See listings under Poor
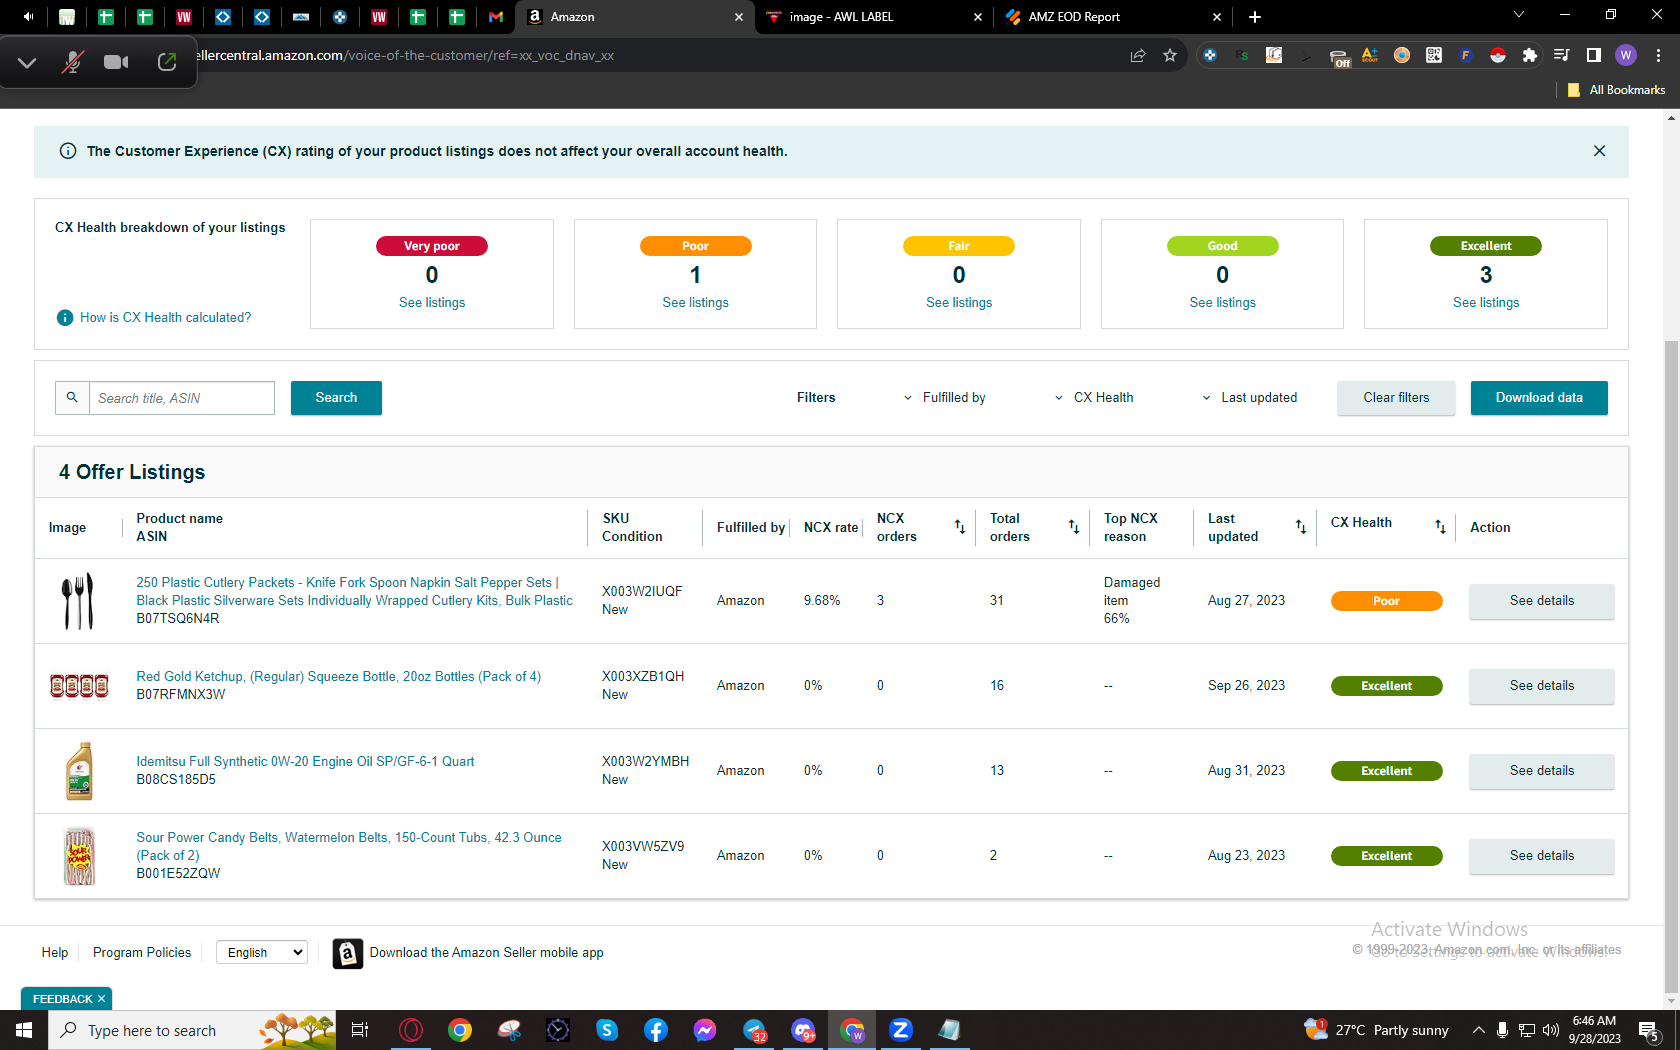 (x=695, y=303)
